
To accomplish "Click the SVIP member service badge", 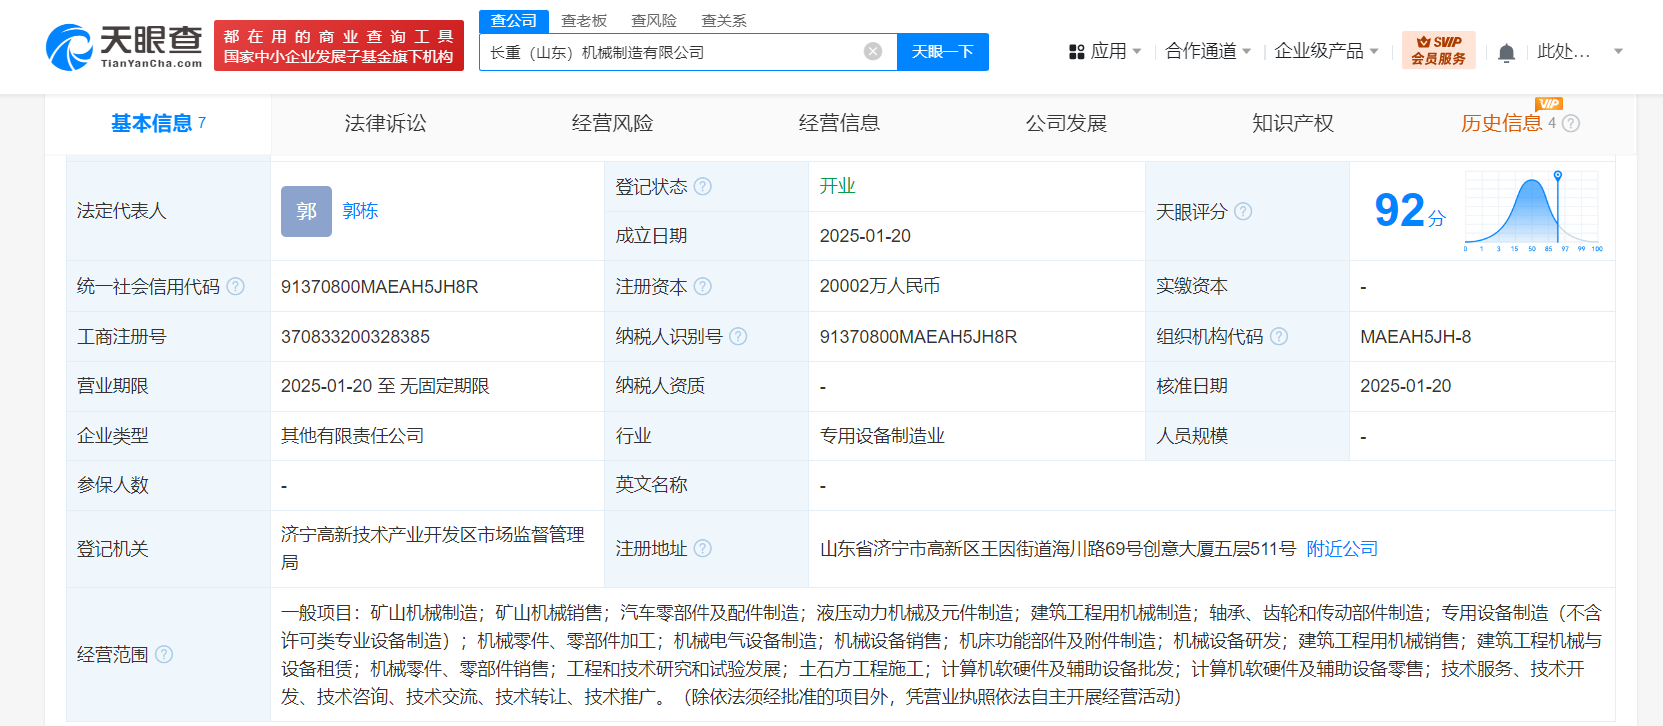I will [1438, 50].
